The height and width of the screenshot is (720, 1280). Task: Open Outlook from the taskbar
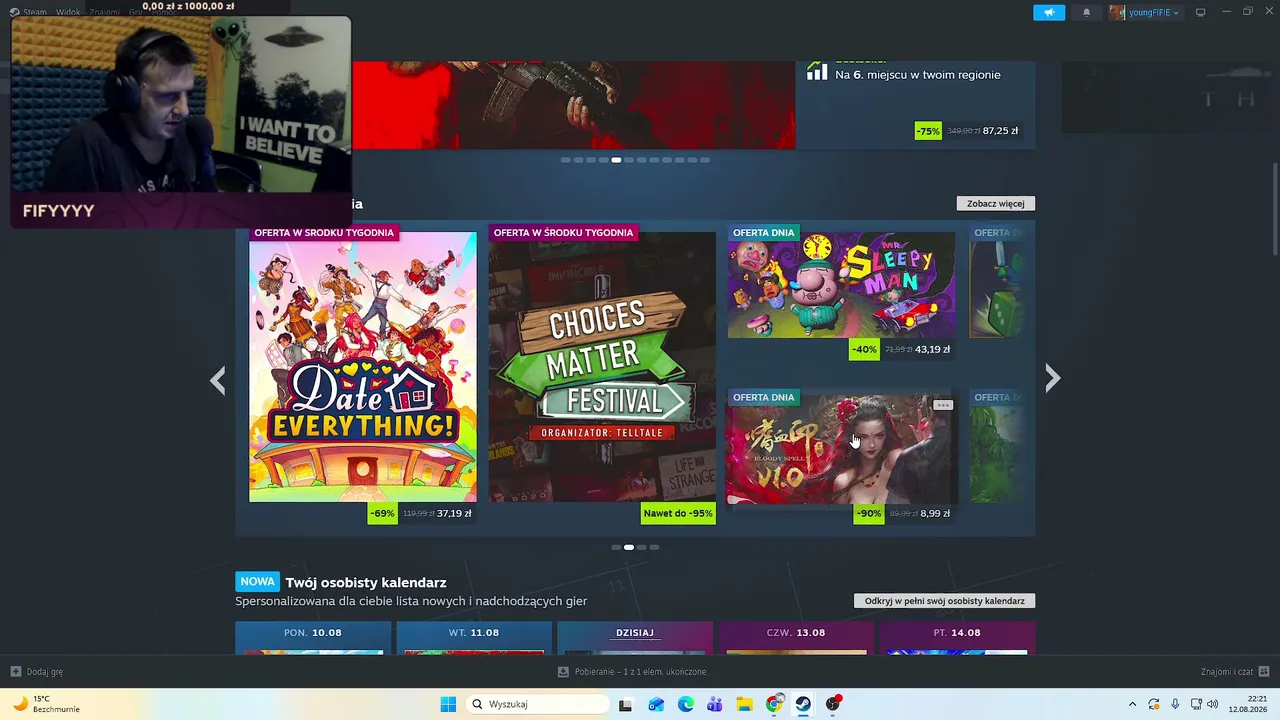click(656, 704)
